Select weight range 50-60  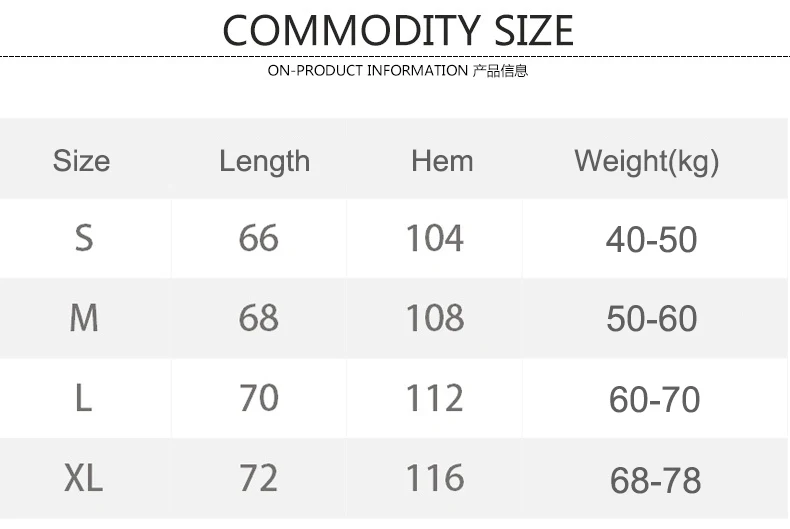click(x=651, y=319)
